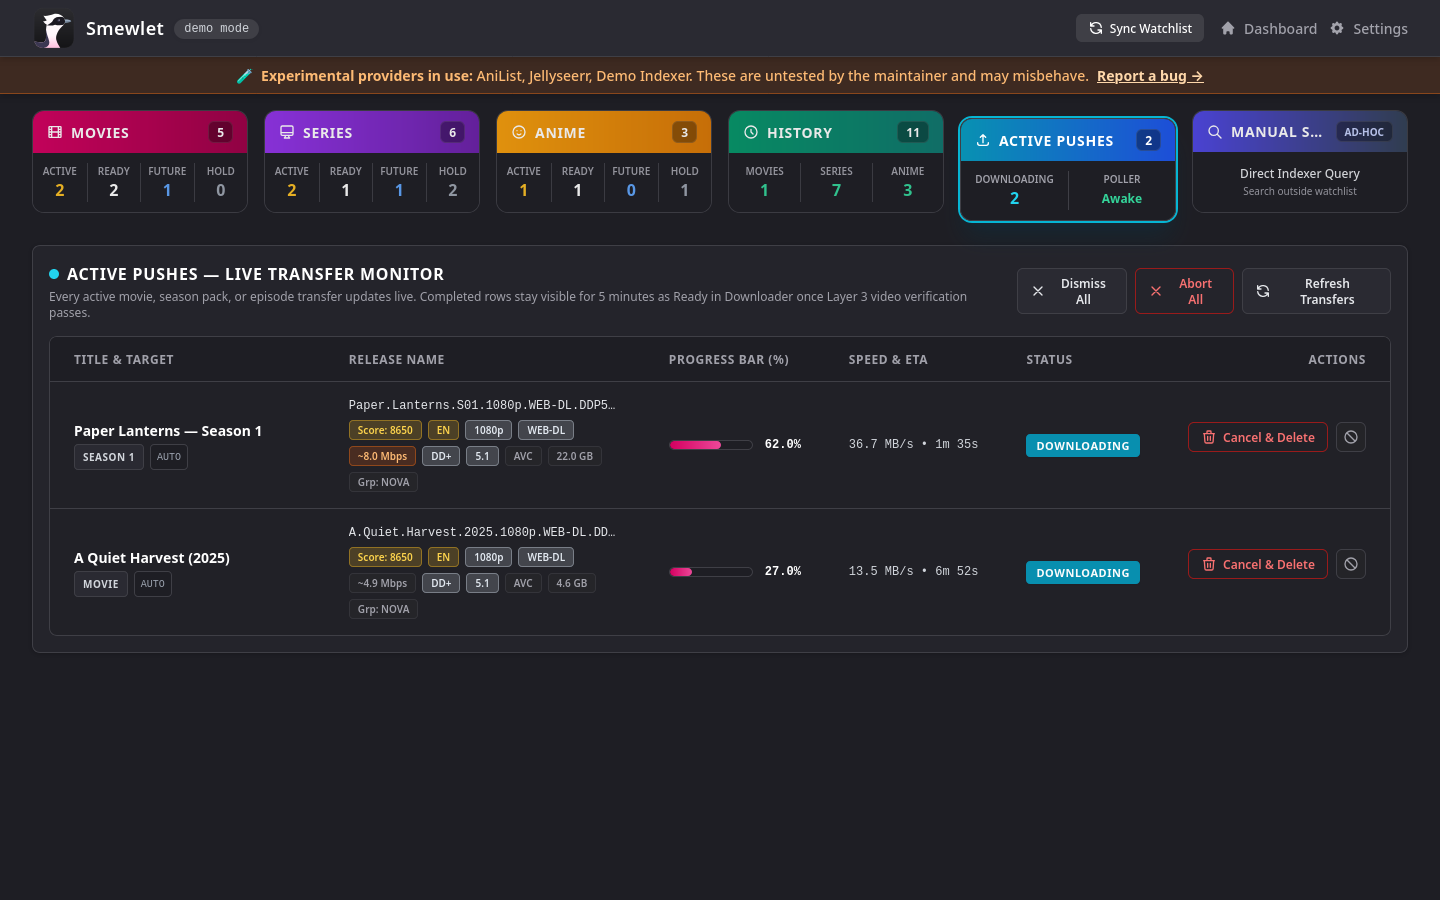Open Settings via the gear icon
The width and height of the screenshot is (1440, 900).
[x=1337, y=28]
